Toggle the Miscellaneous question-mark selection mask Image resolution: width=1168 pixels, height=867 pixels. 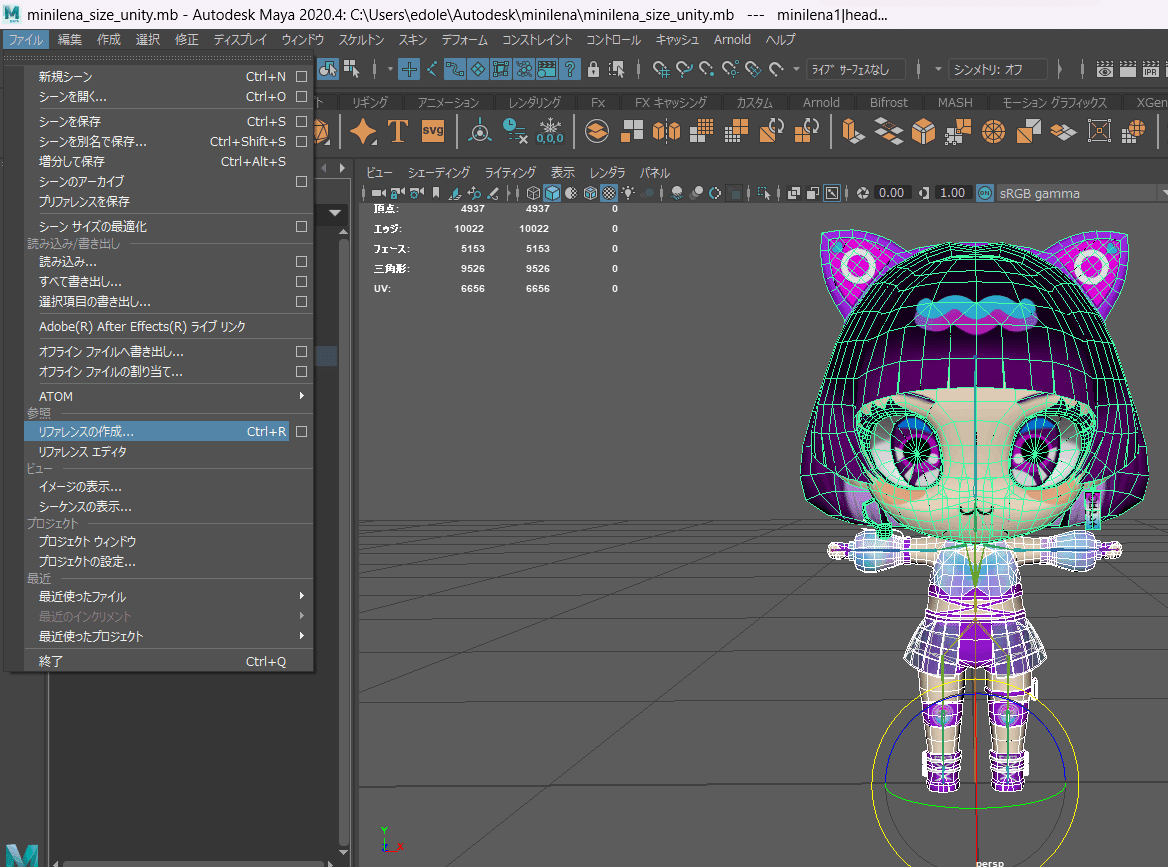[x=570, y=69]
